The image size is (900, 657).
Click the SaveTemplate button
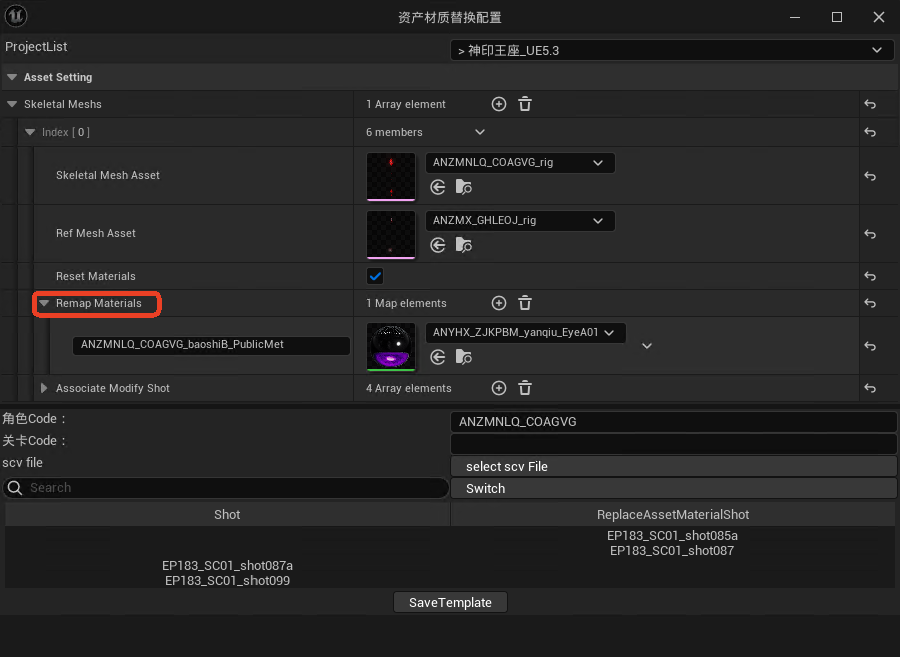click(450, 602)
